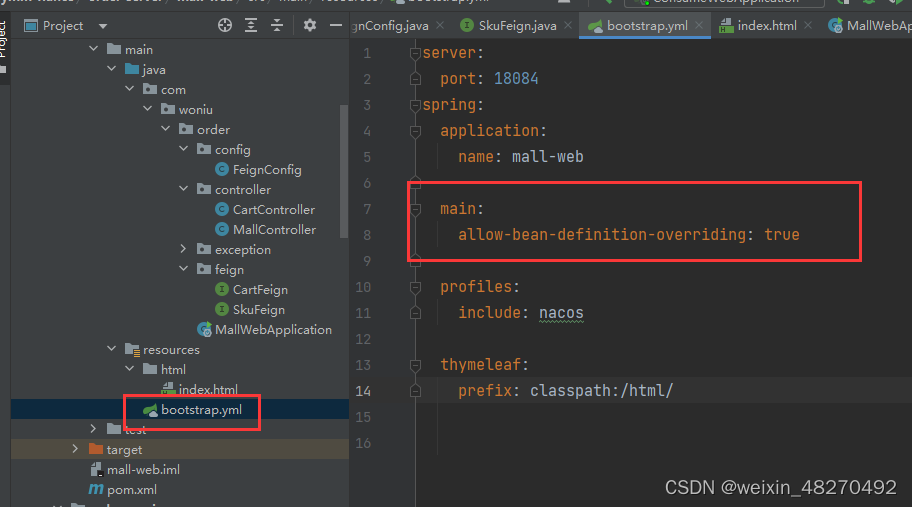Click the nacos profile value
Viewport: 912px width, 507px height.
tap(561, 312)
